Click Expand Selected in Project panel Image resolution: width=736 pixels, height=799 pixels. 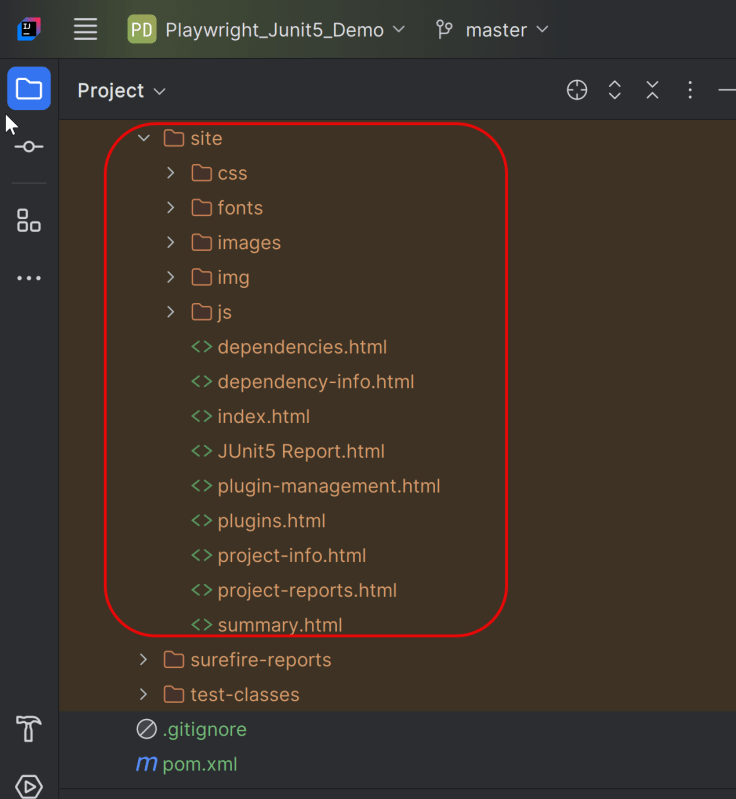point(615,90)
